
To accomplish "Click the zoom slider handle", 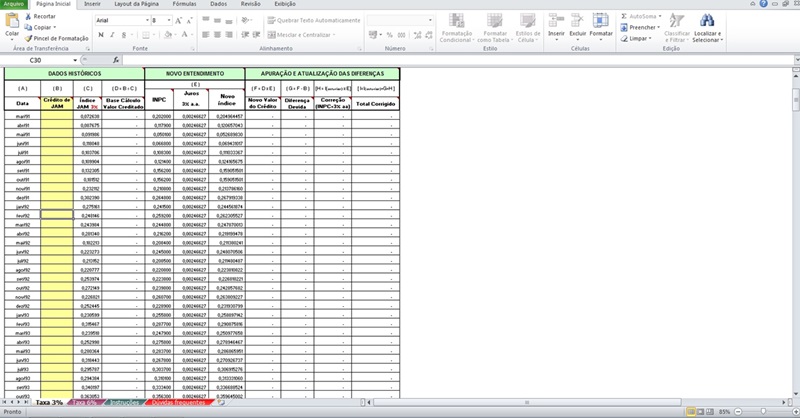I will click(x=763, y=411).
